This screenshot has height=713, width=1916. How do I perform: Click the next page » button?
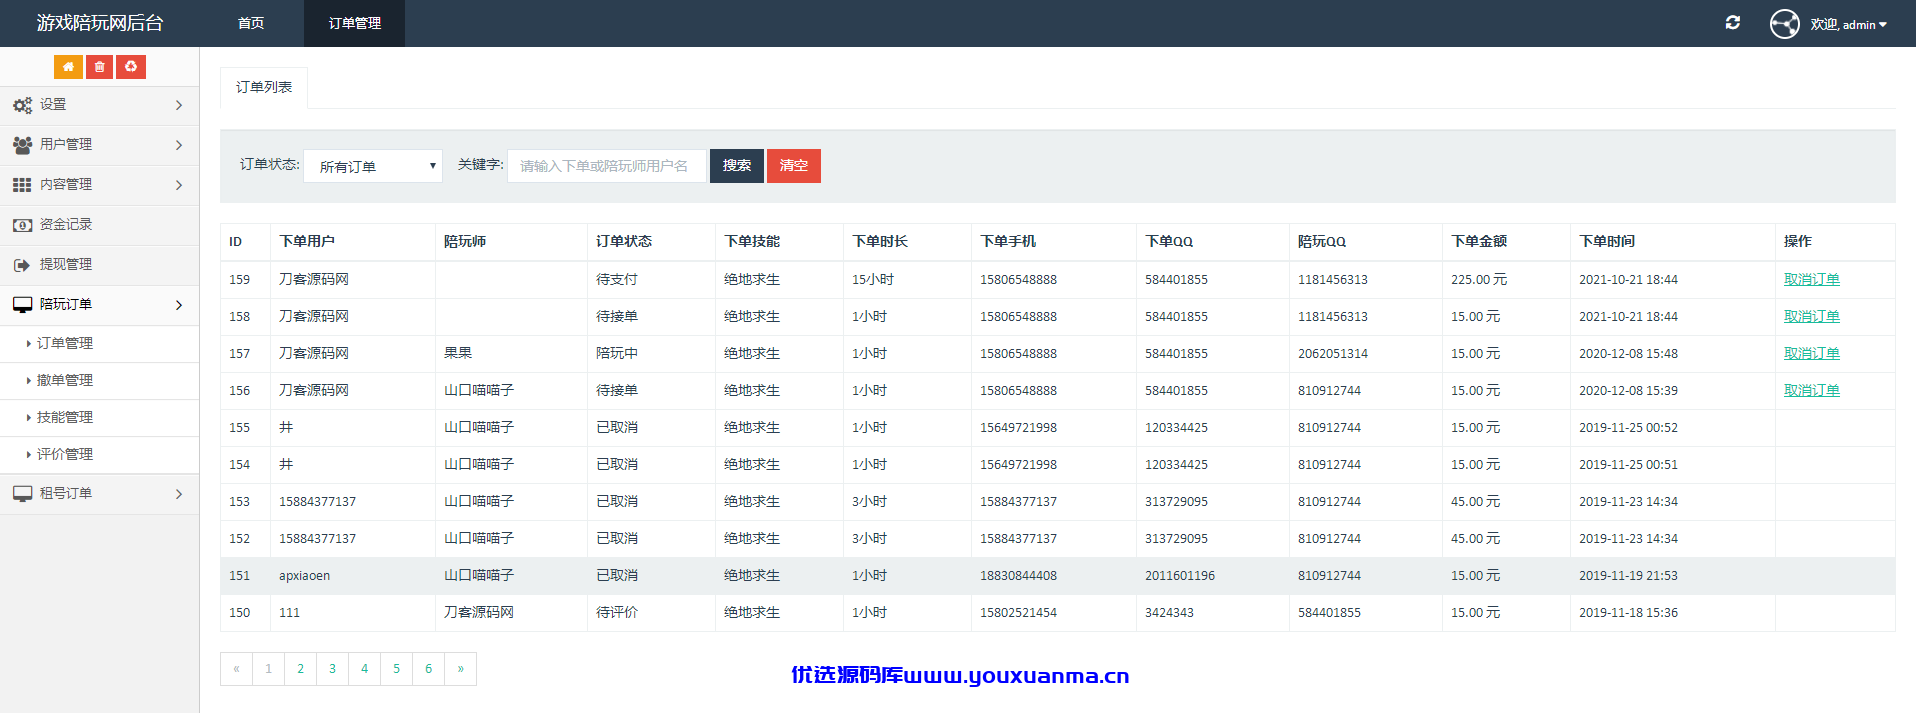pos(460,669)
